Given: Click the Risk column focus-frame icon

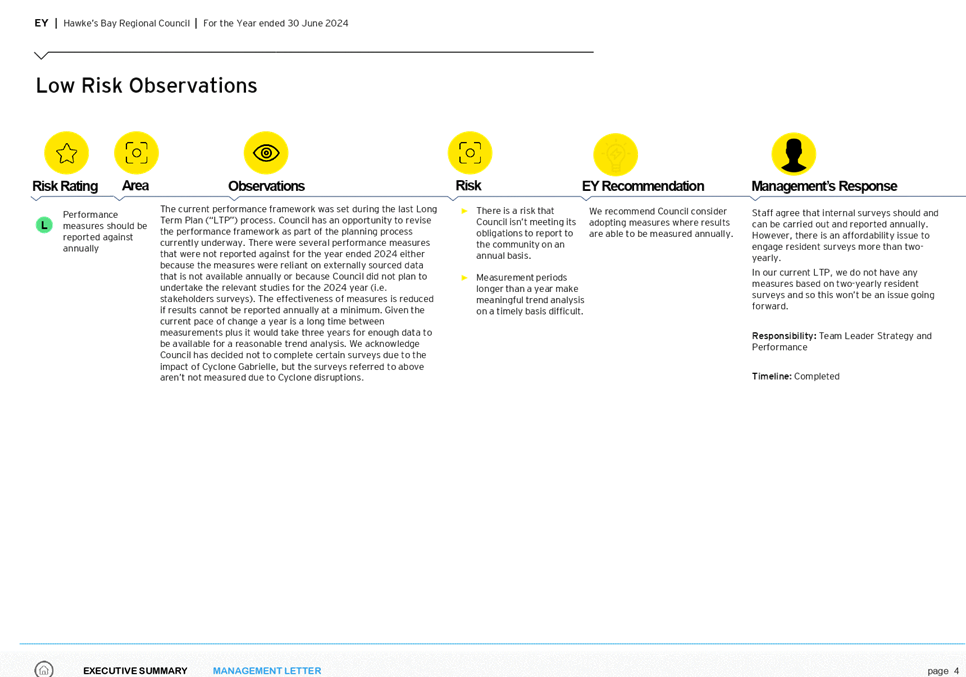Looking at the screenshot, I should [x=470, y=152].
